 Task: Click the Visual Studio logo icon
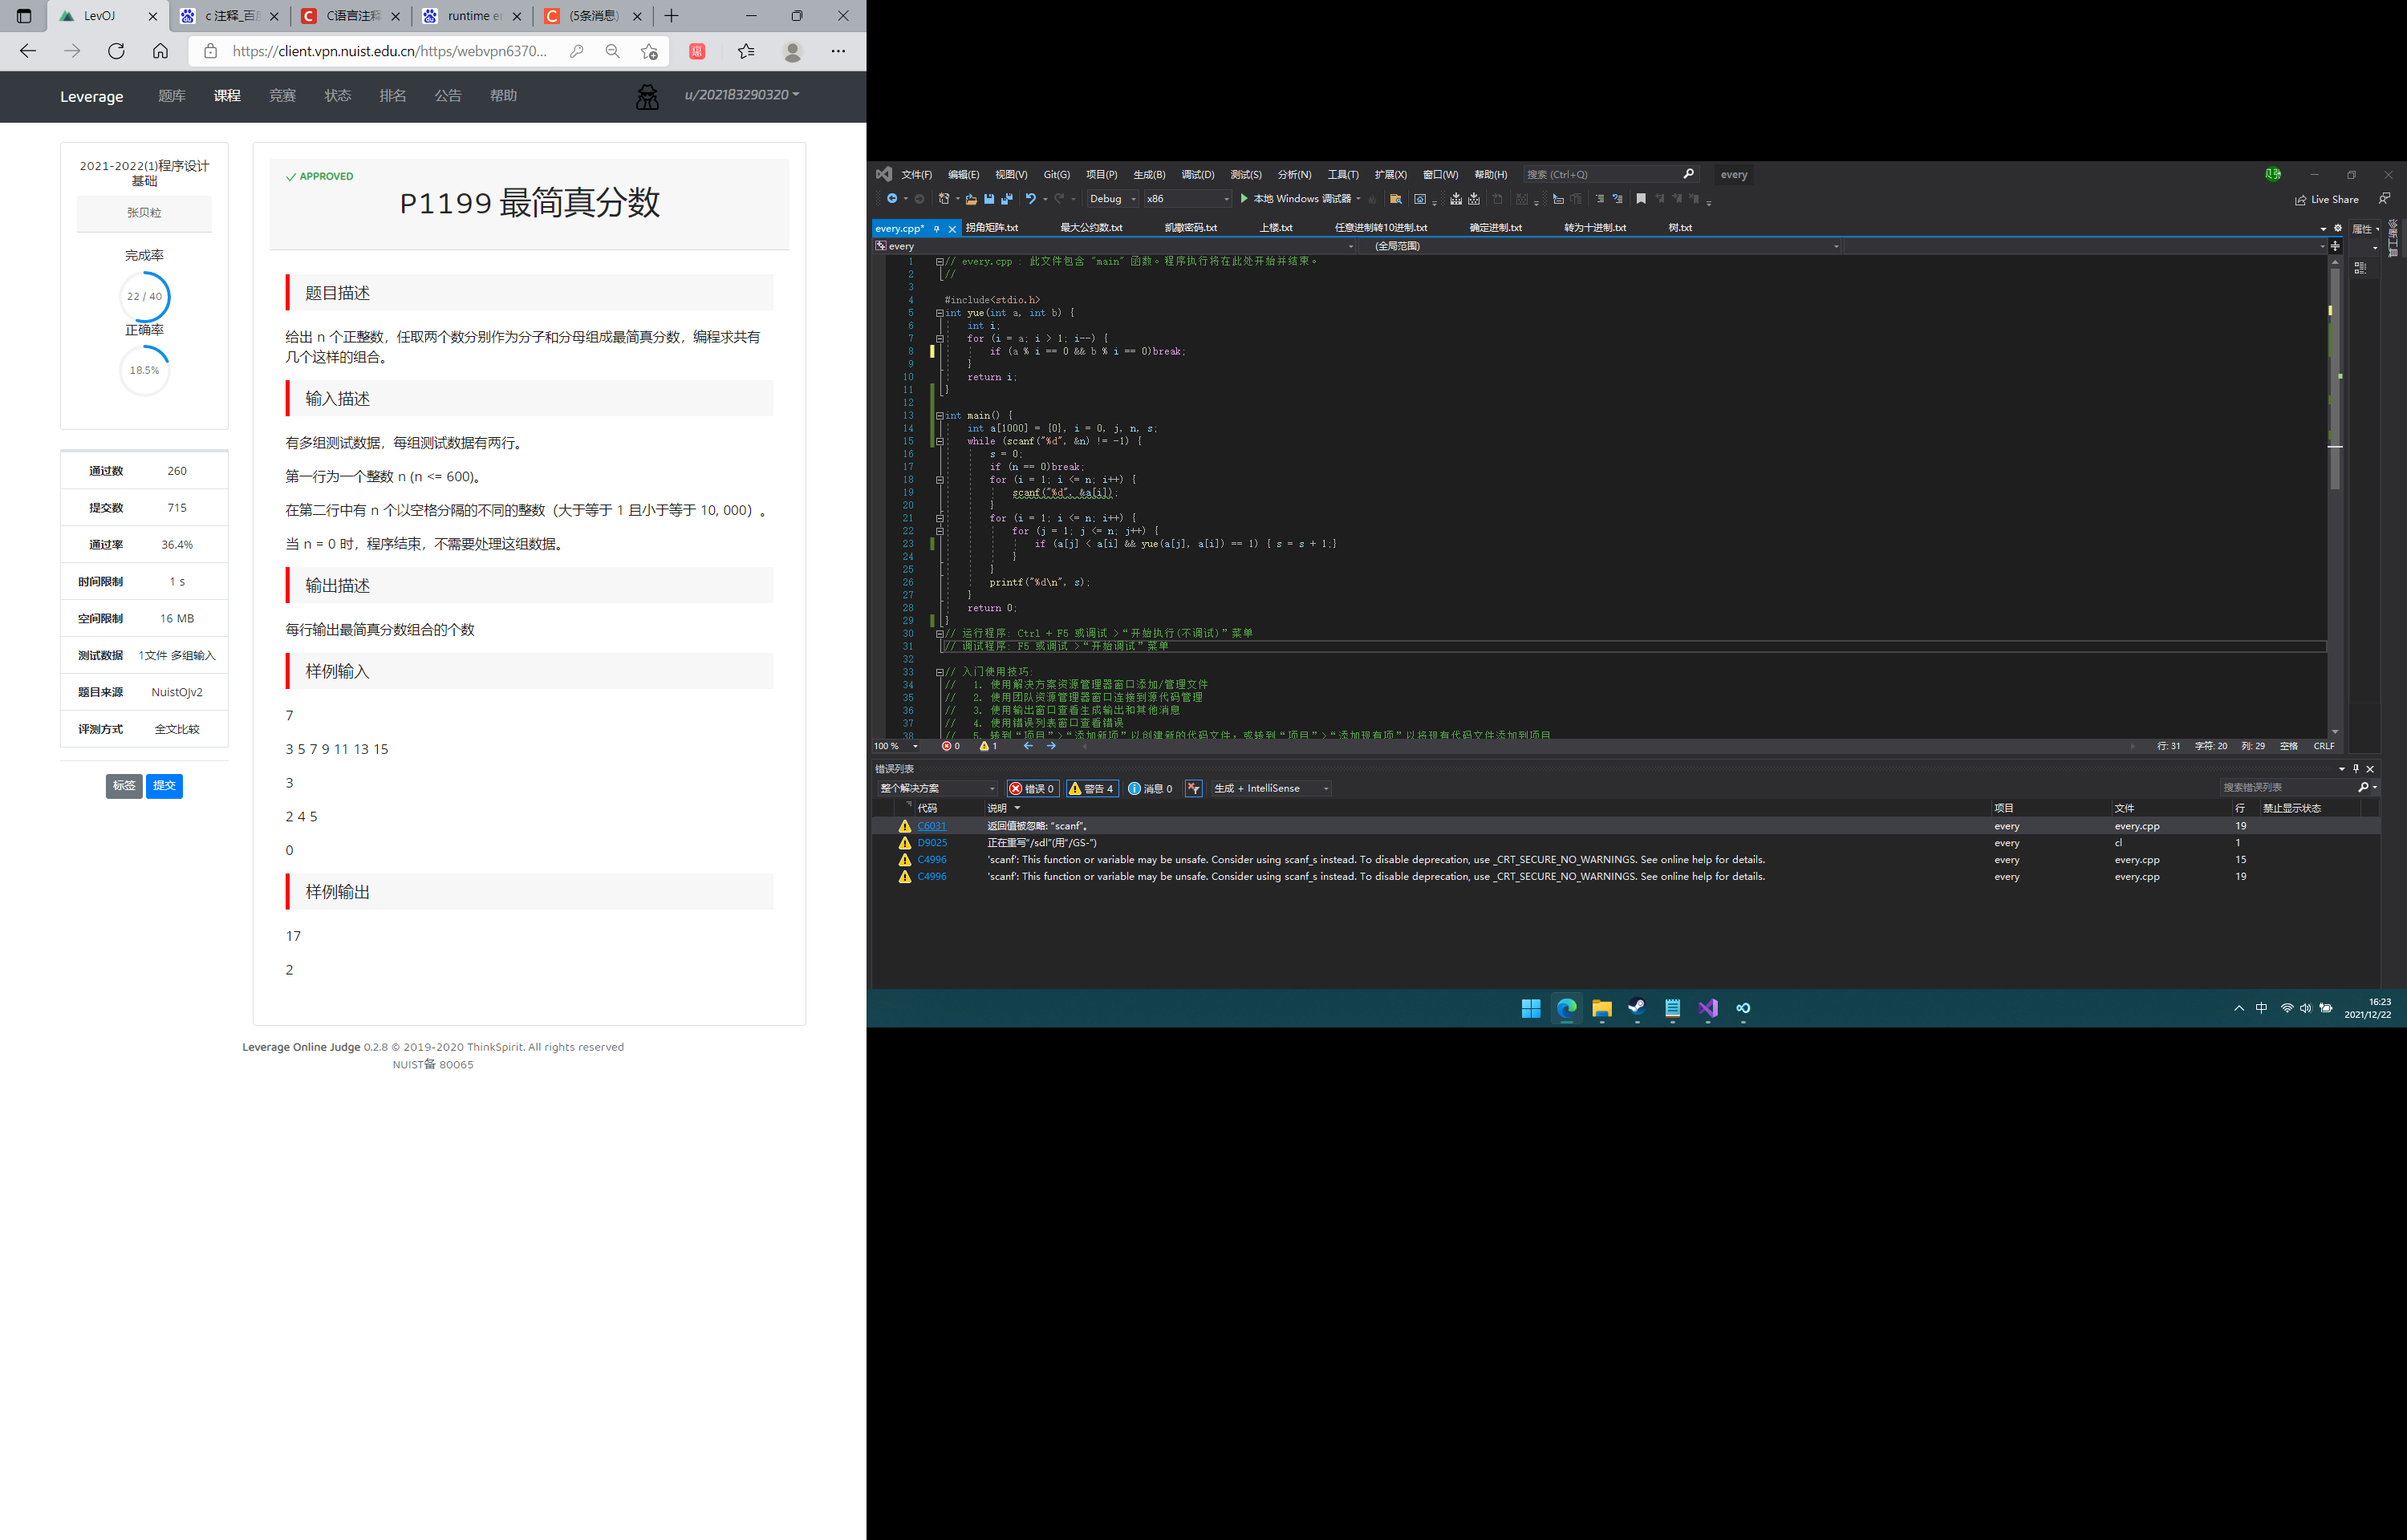[x=884, y=174]
